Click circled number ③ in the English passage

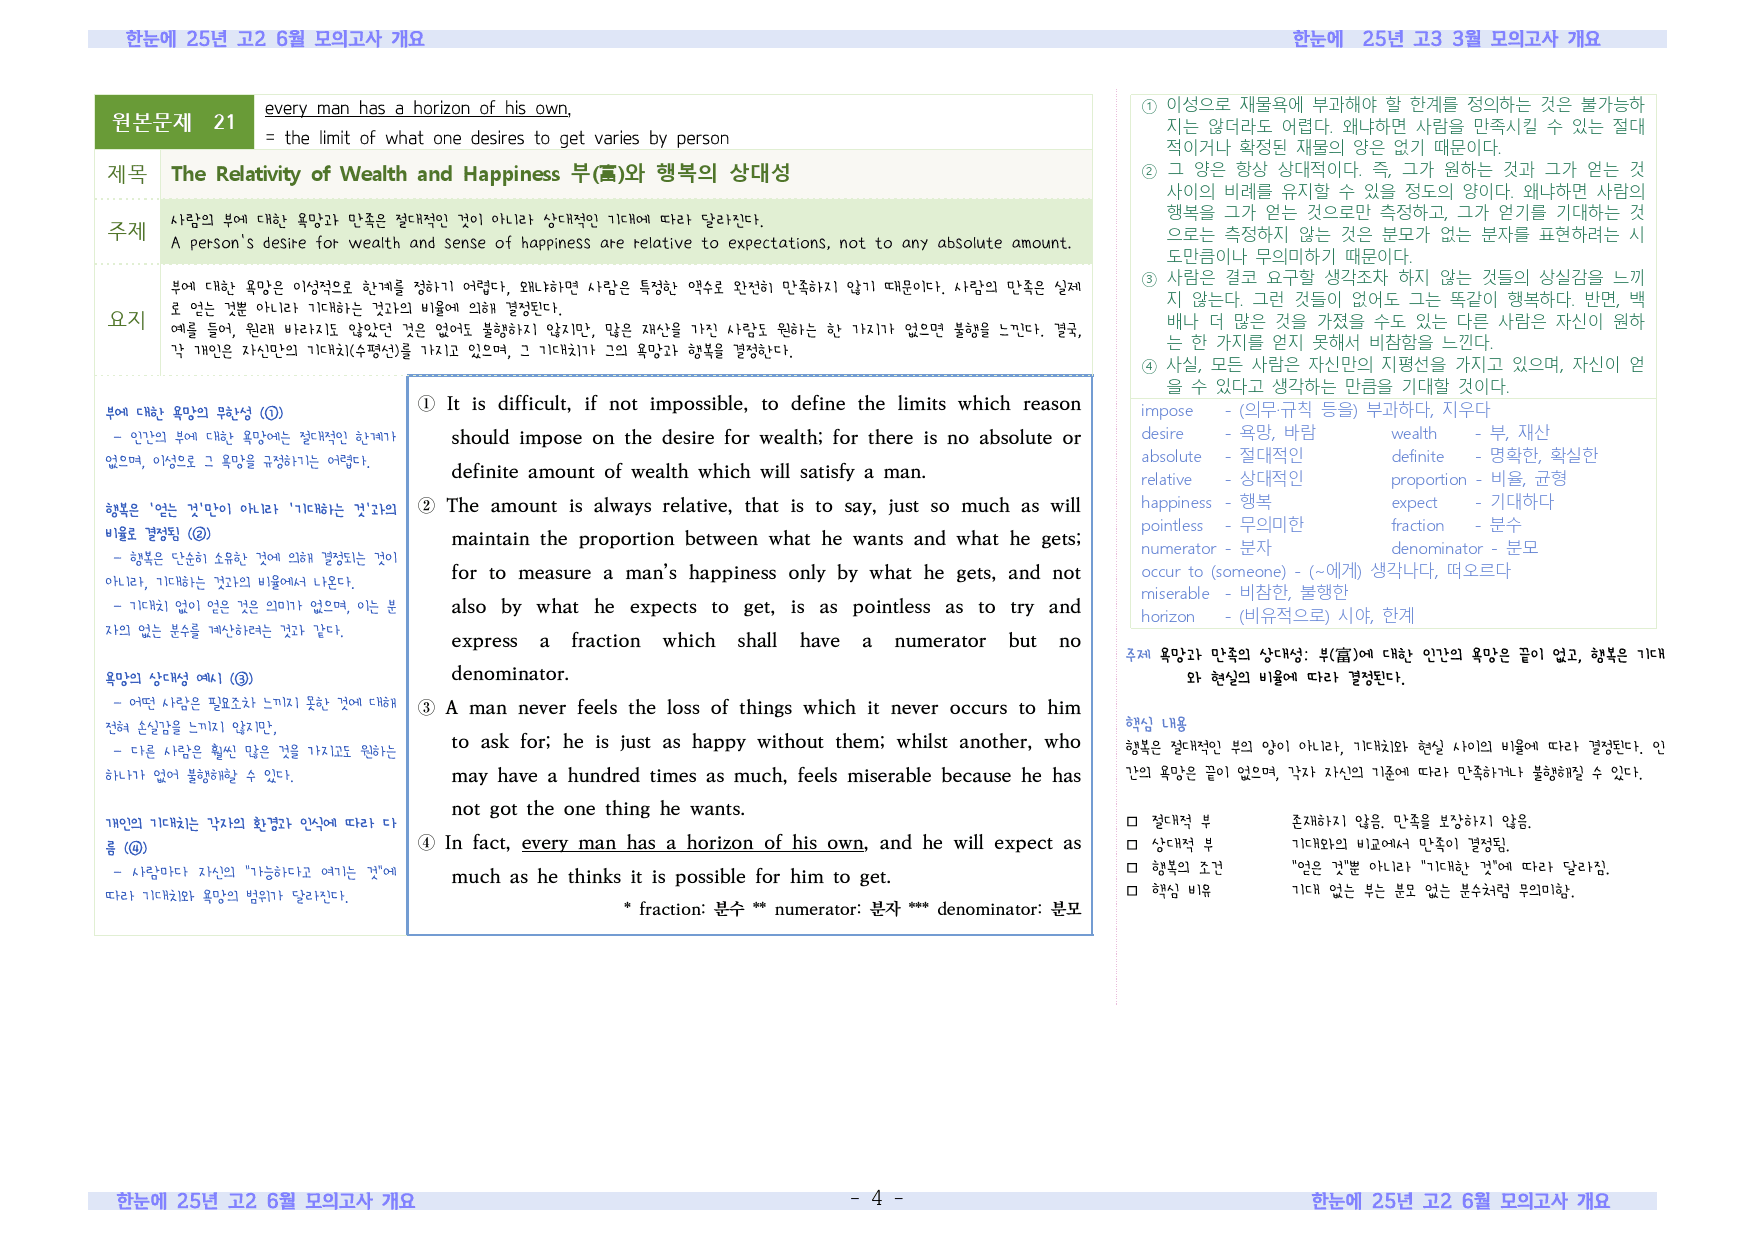[426, 708]
